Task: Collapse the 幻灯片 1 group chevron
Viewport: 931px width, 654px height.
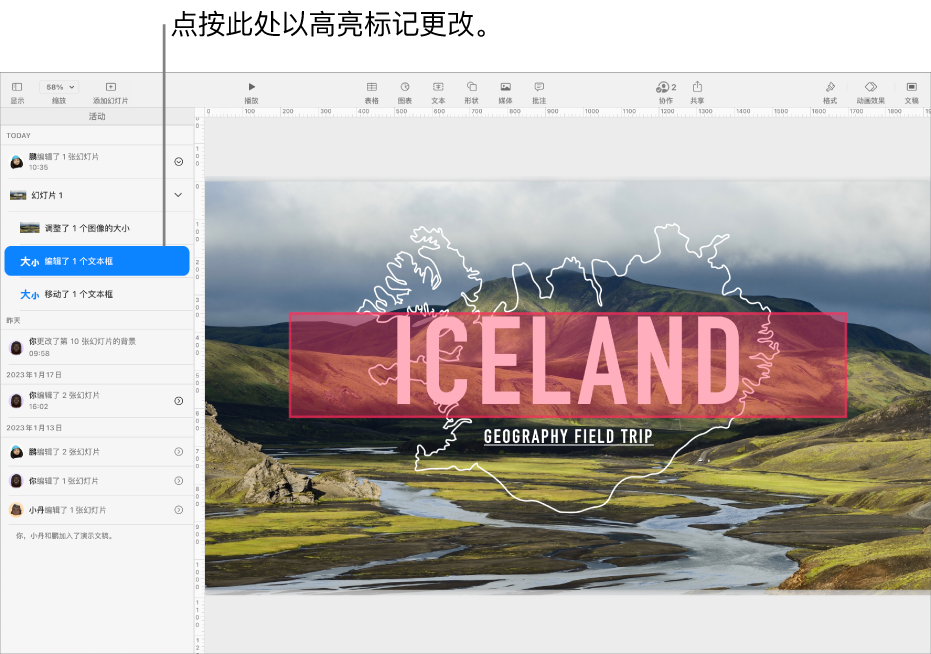Action: pyautogui.click(x=178, y=195)
